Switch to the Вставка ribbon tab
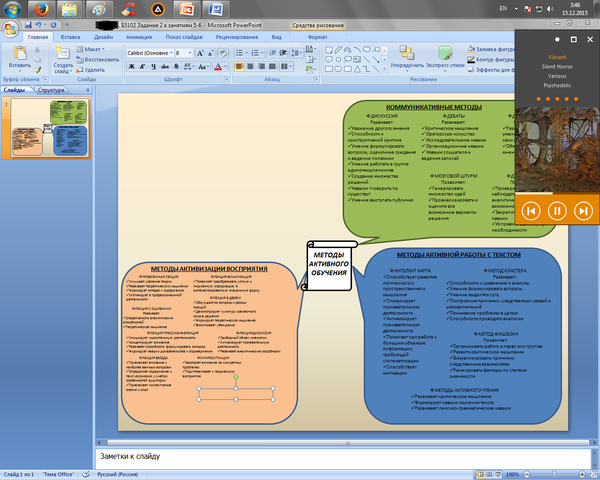This screenshot has height=480, width=600. point(71,35)
